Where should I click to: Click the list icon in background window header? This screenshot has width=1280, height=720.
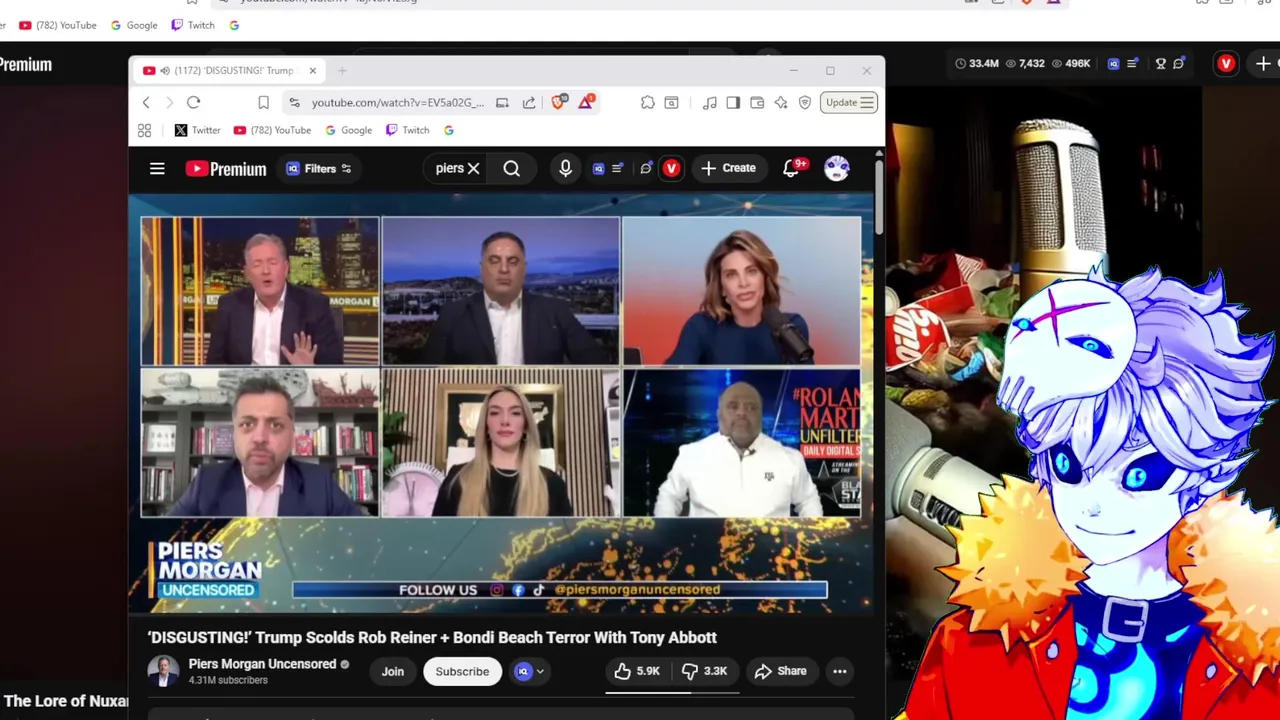click(x=1132, y=64)
